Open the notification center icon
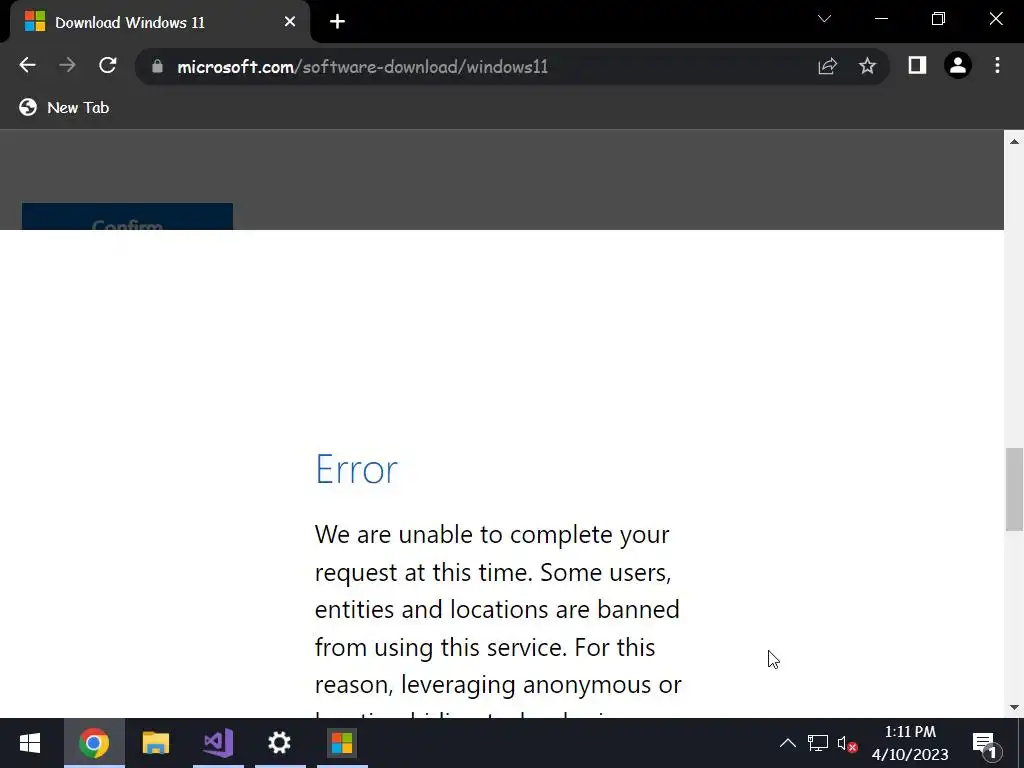1024x768 pixels. point(986,744)
